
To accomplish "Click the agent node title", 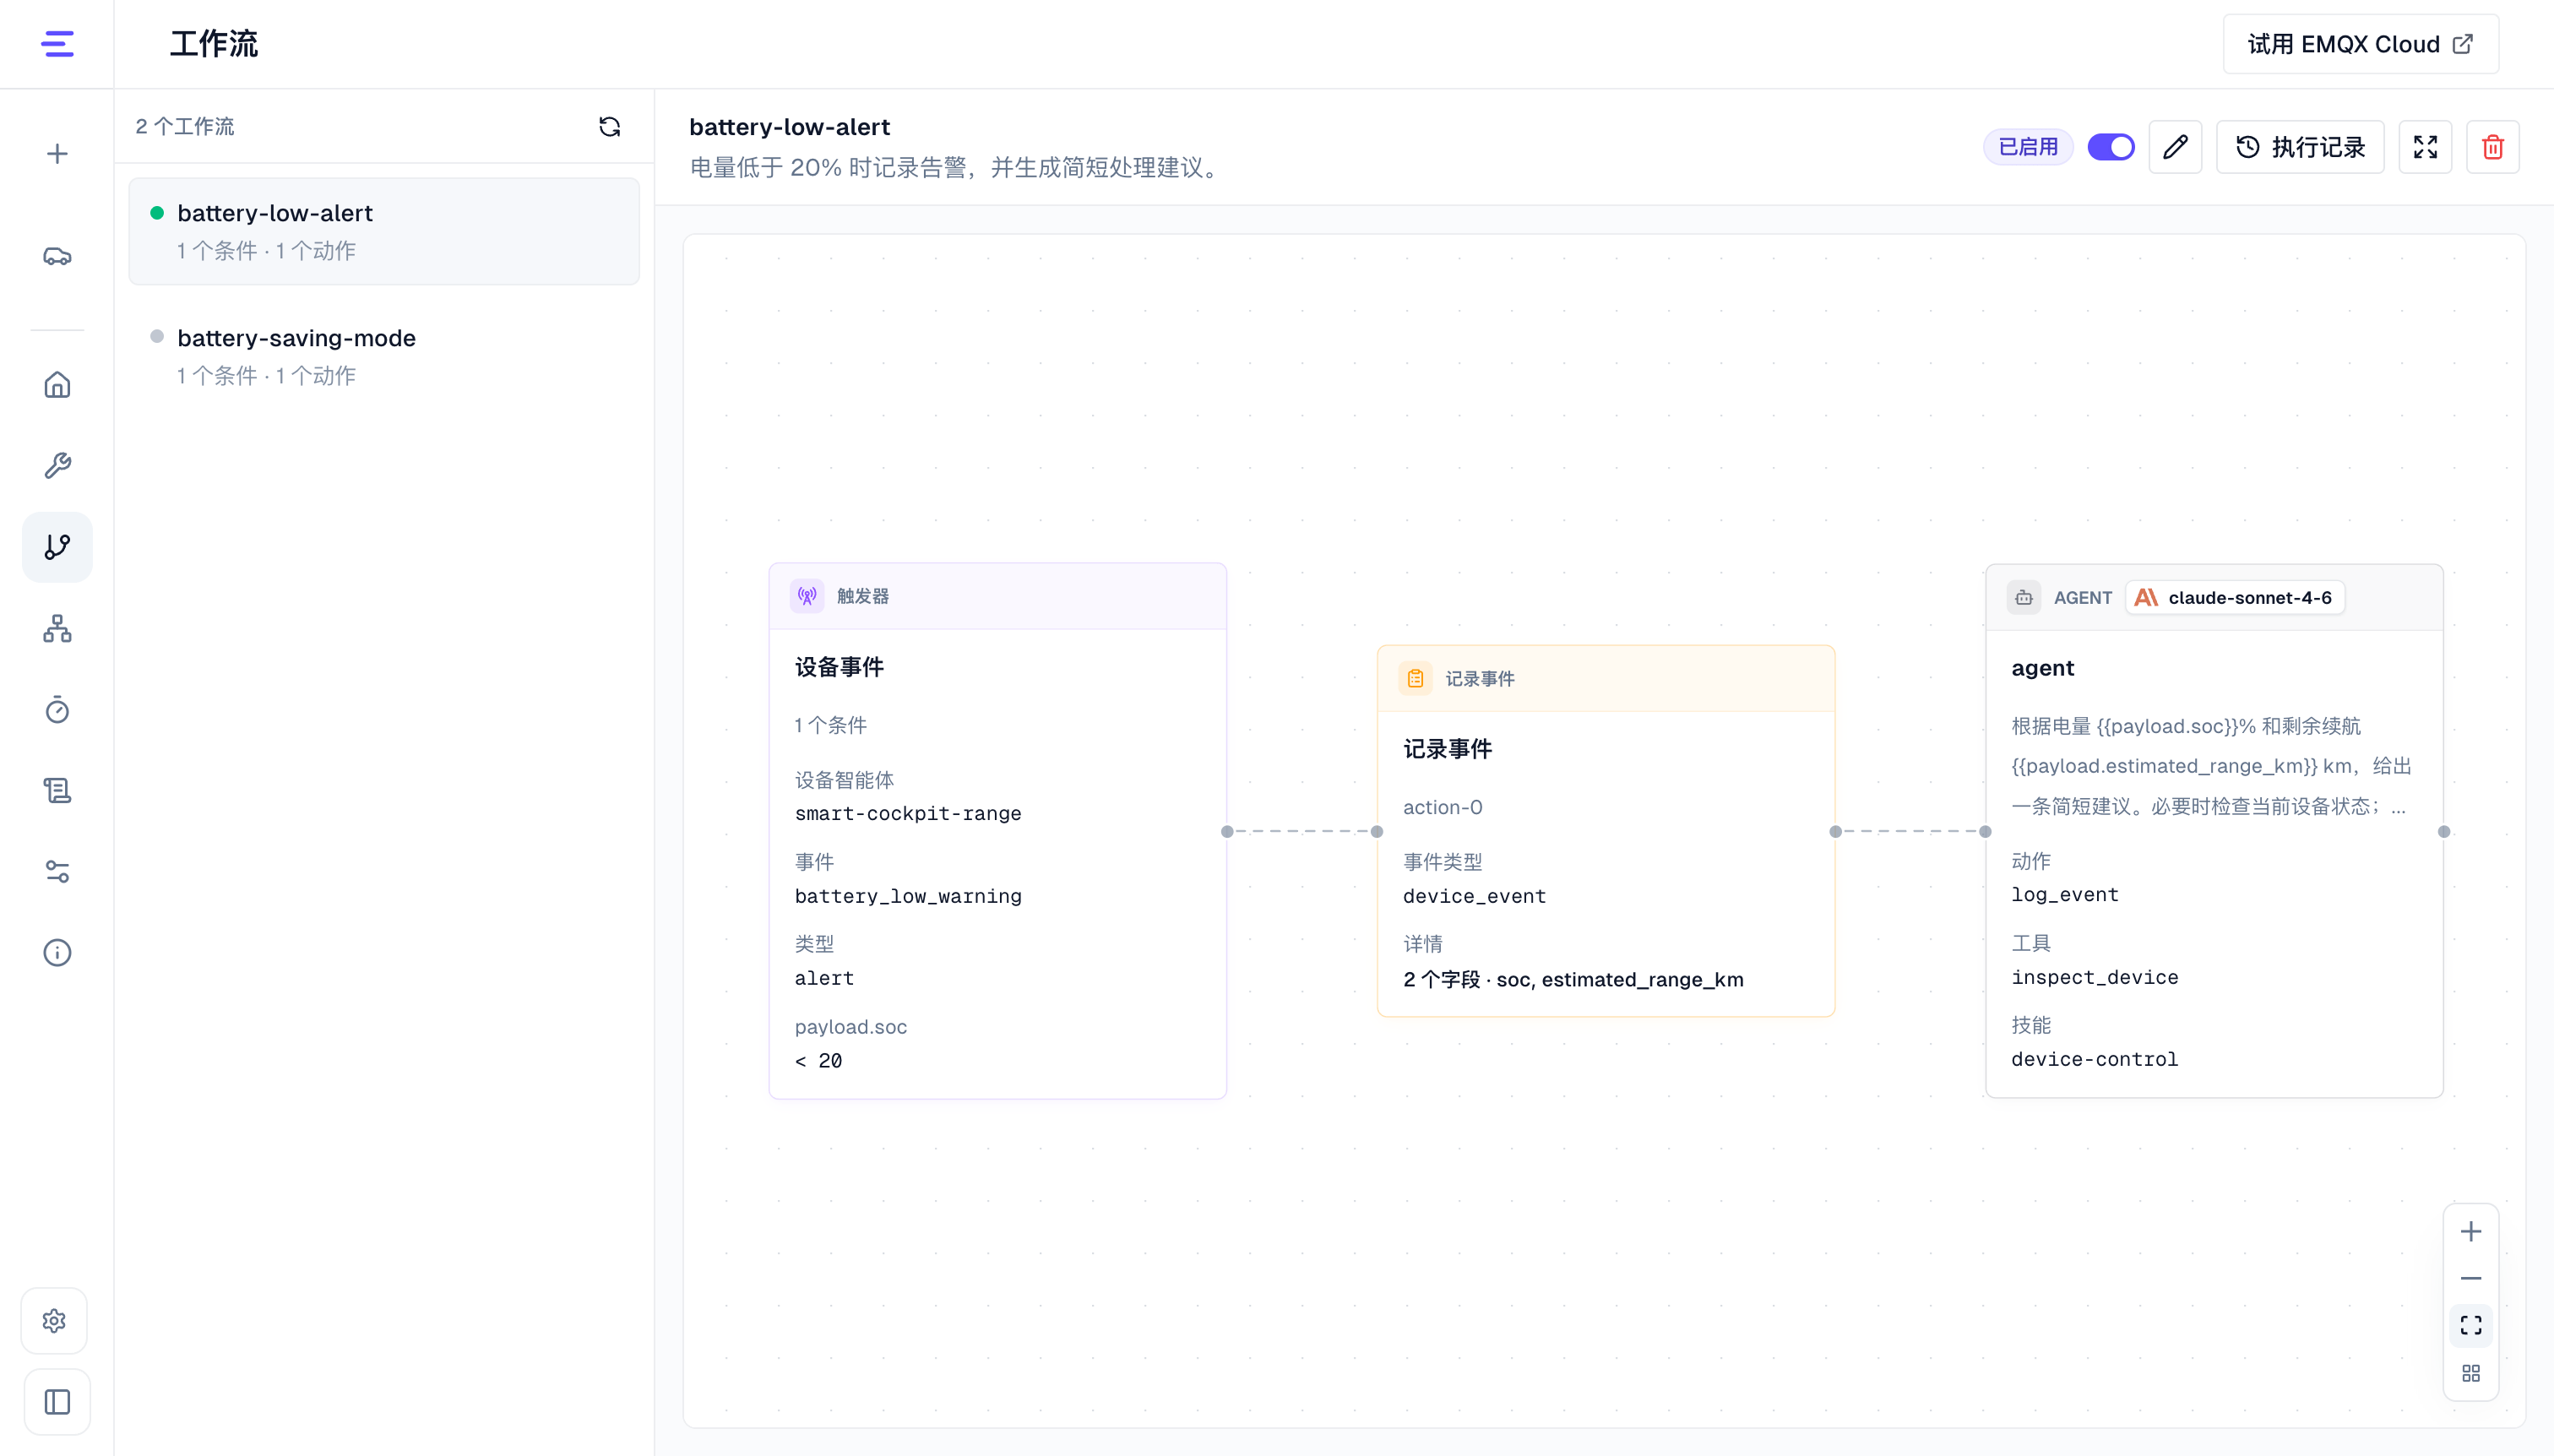I will (x=2042, y=668).
